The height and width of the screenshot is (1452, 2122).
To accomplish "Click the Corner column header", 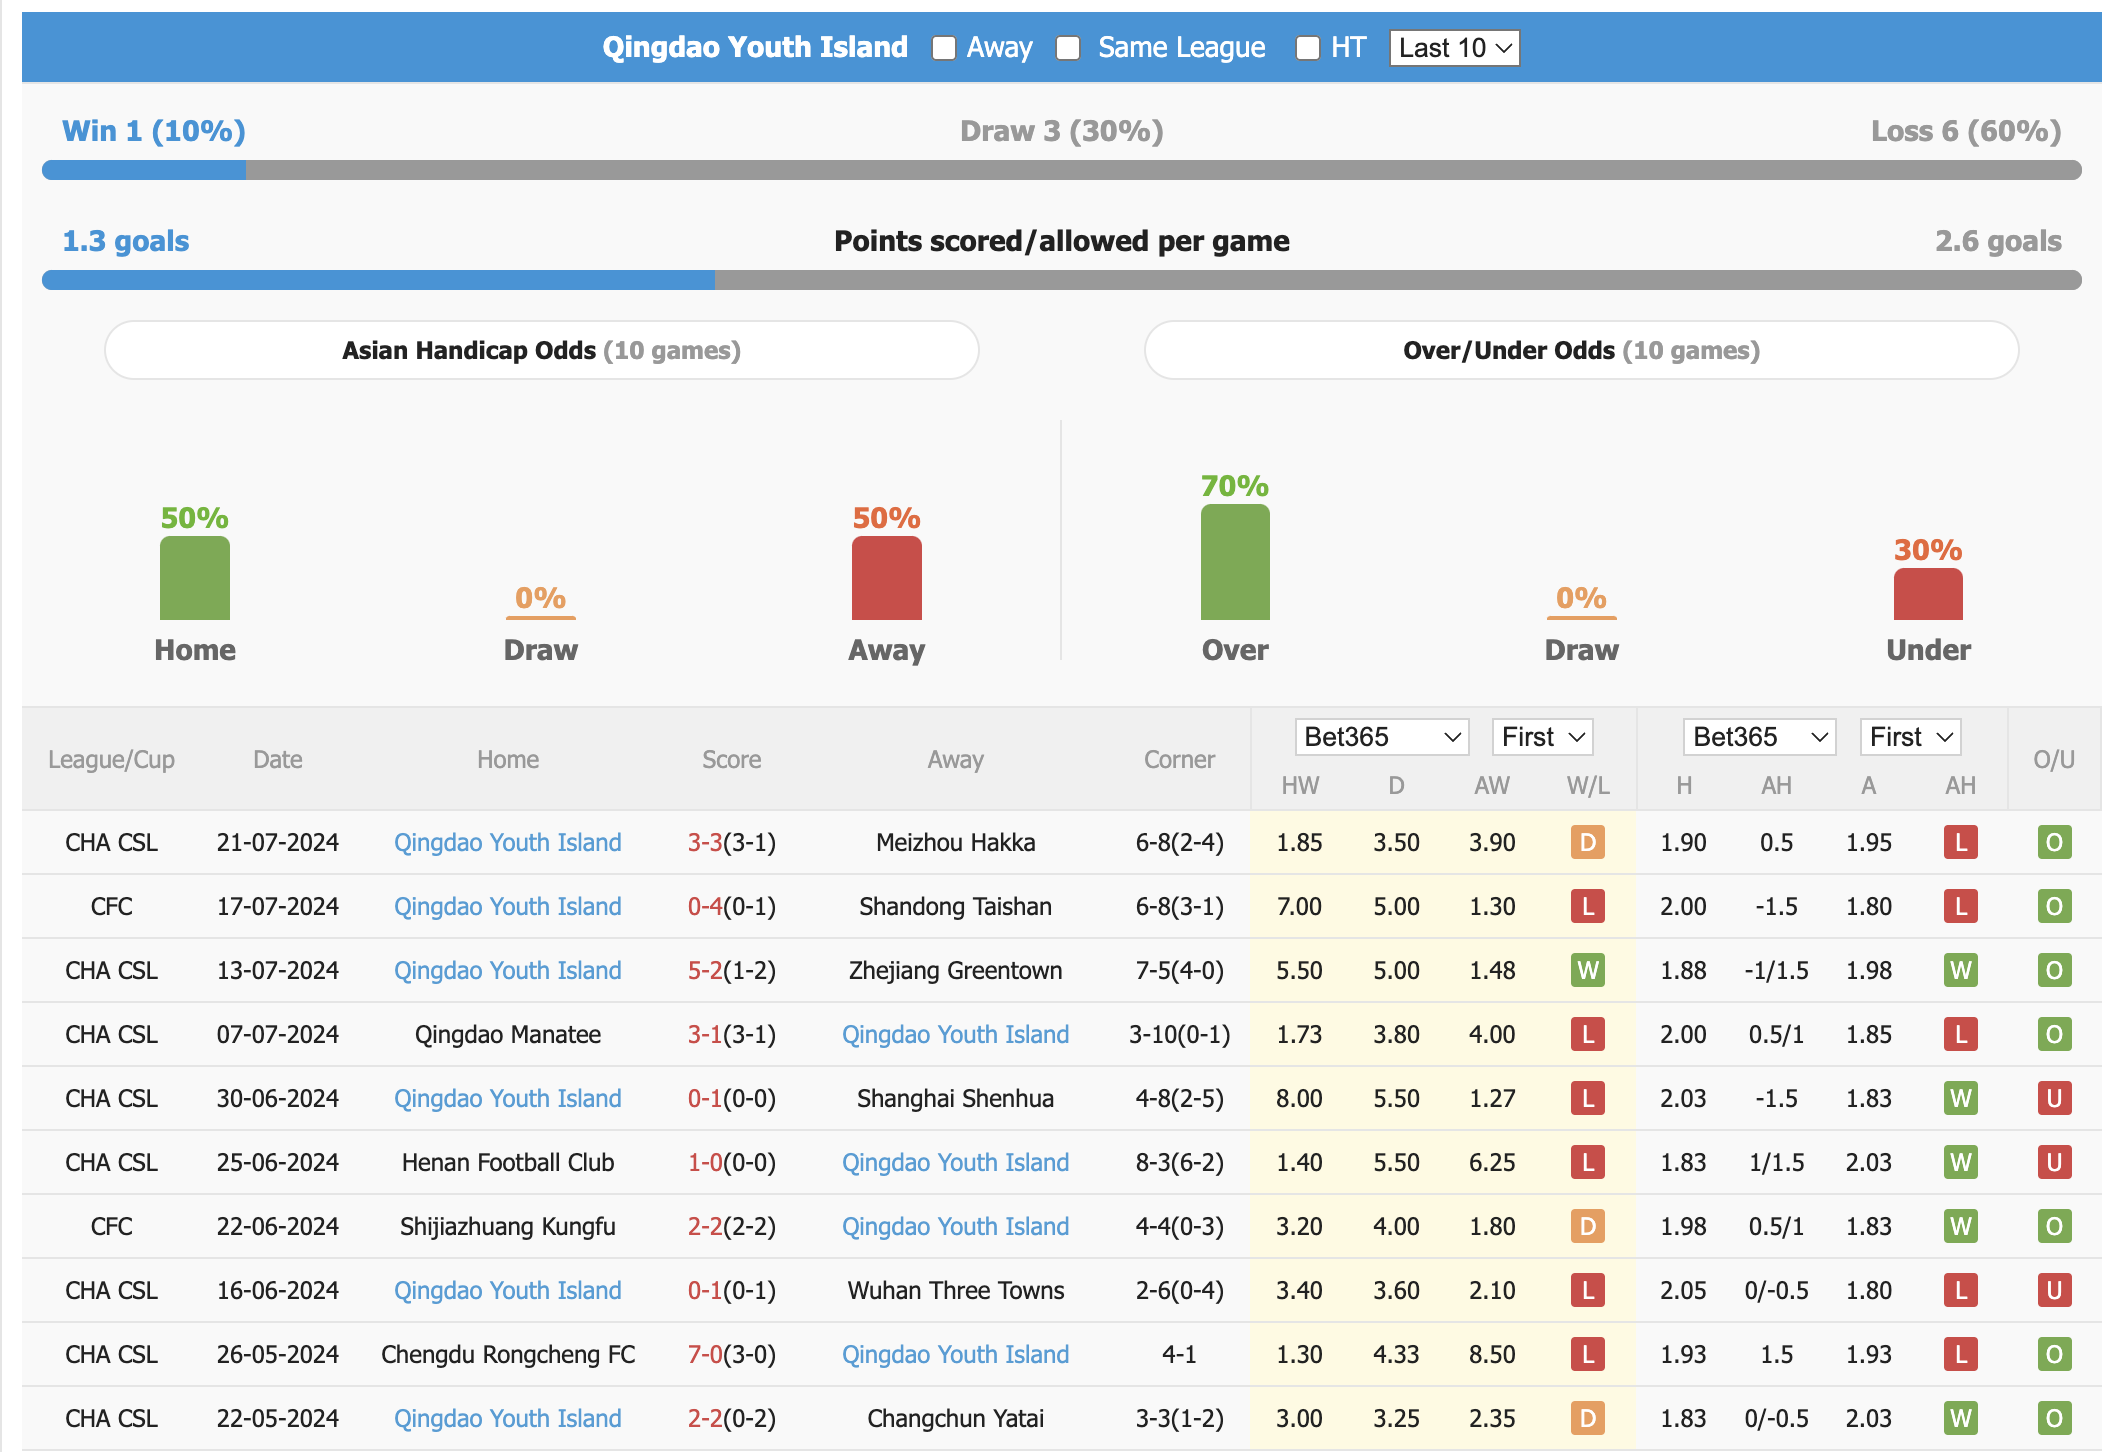I will click(1179, 760).
